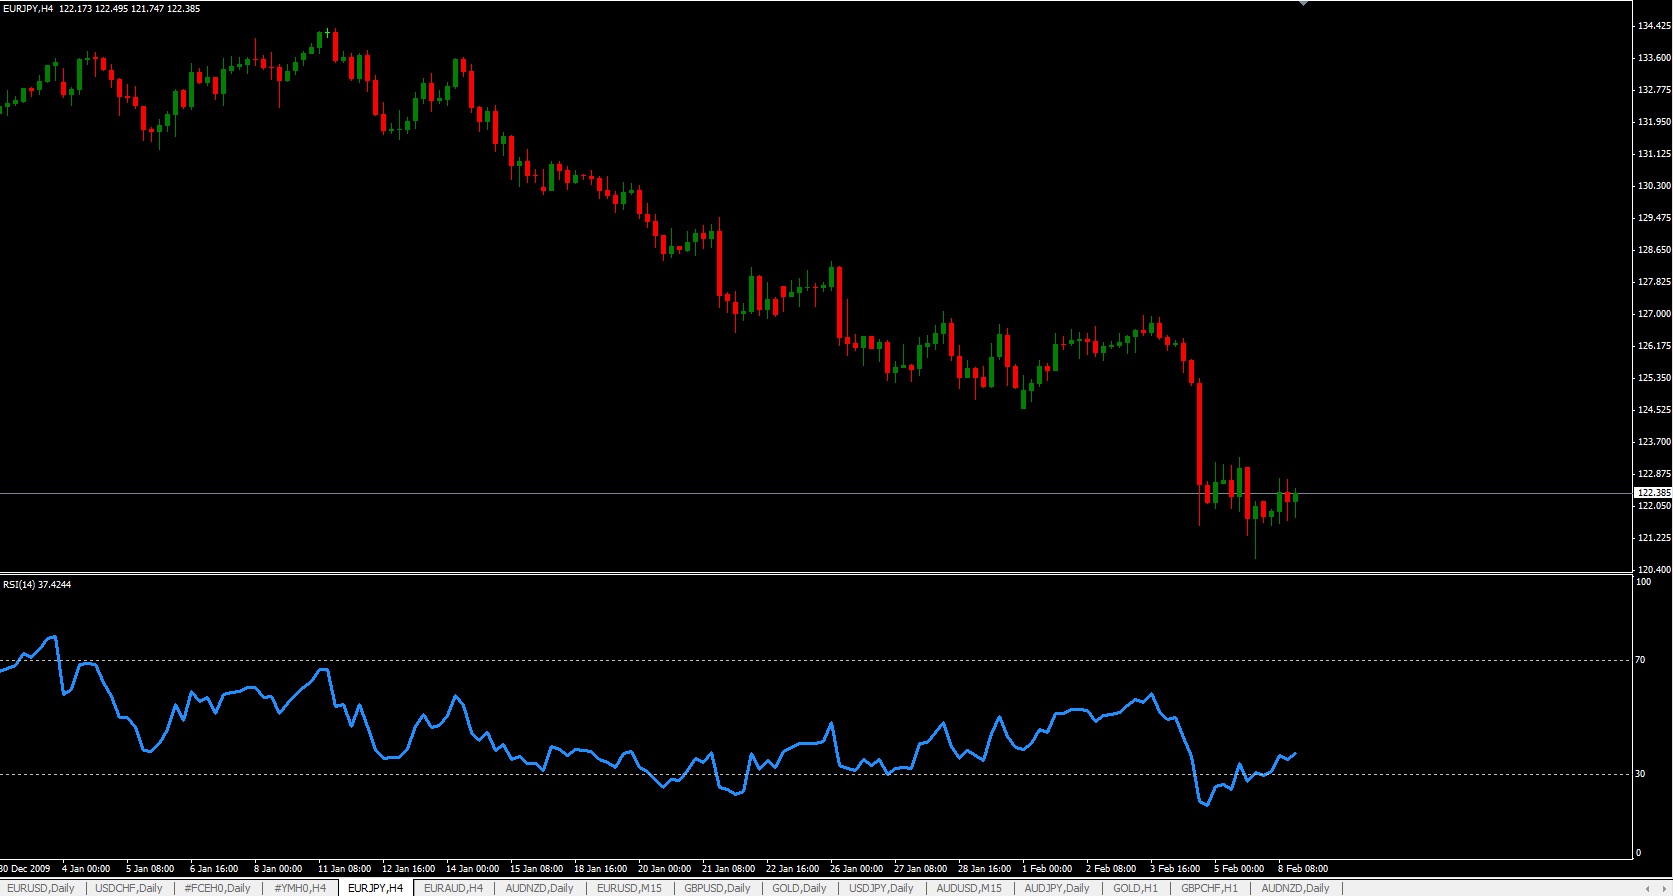
Task: Click the 134.425 price scale label
Action: tap(1654, 26)
